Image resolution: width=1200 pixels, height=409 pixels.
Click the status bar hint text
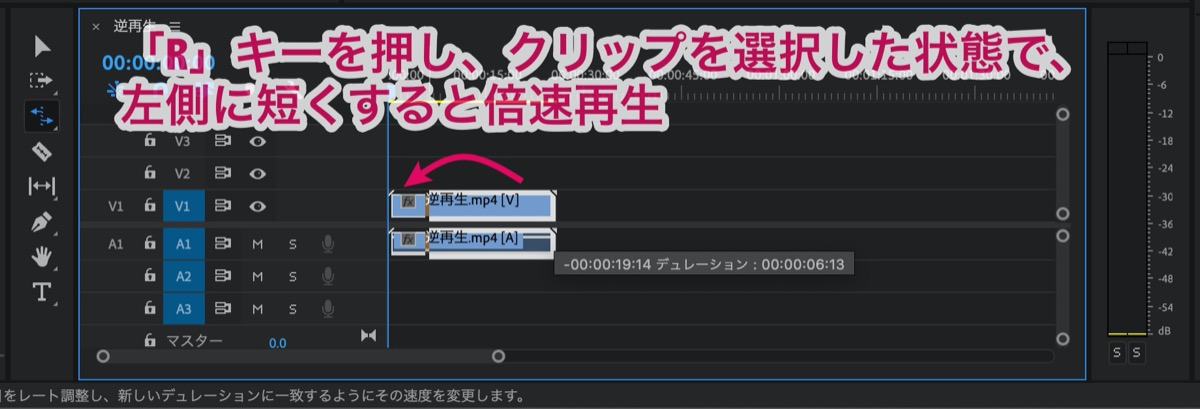pos(262,396)
